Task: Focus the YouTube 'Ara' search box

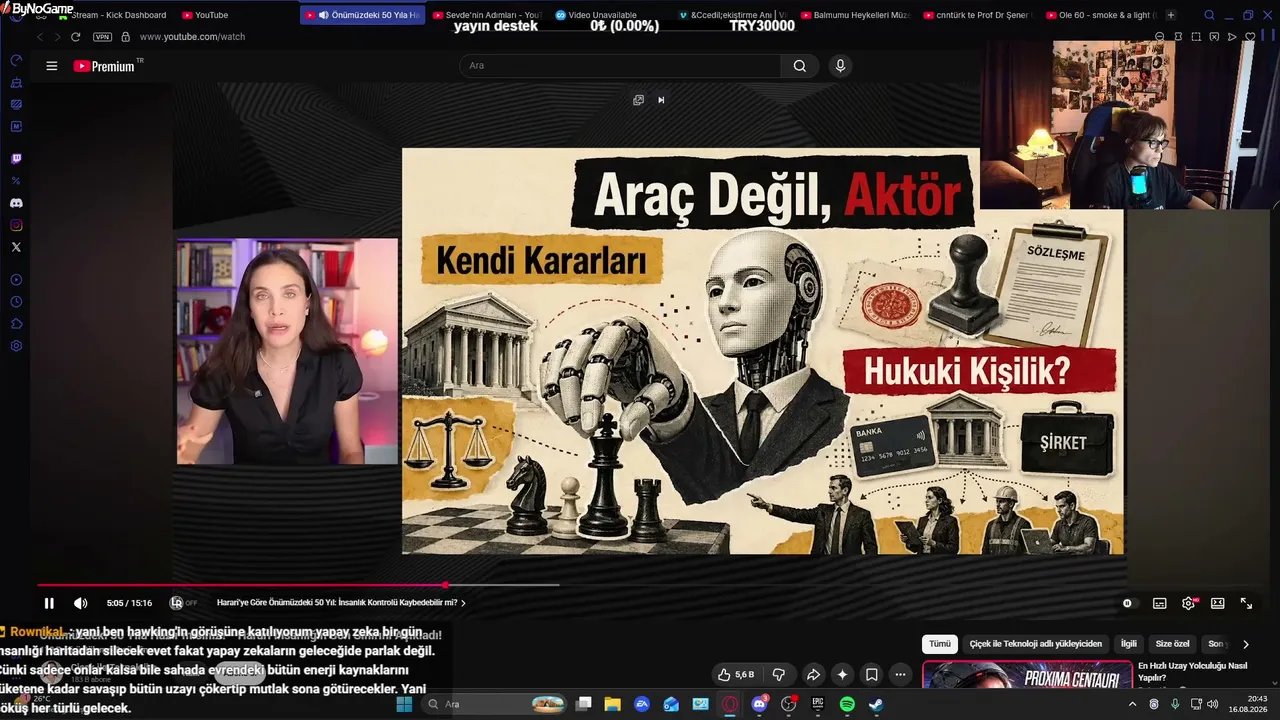Action: 620,66
